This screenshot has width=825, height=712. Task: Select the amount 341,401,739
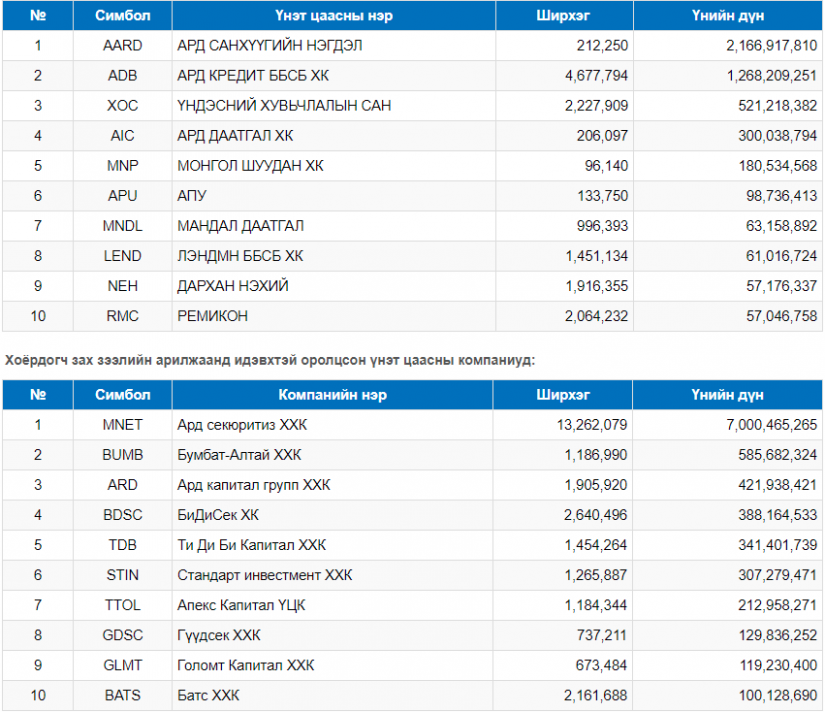(x=778, y=545)
